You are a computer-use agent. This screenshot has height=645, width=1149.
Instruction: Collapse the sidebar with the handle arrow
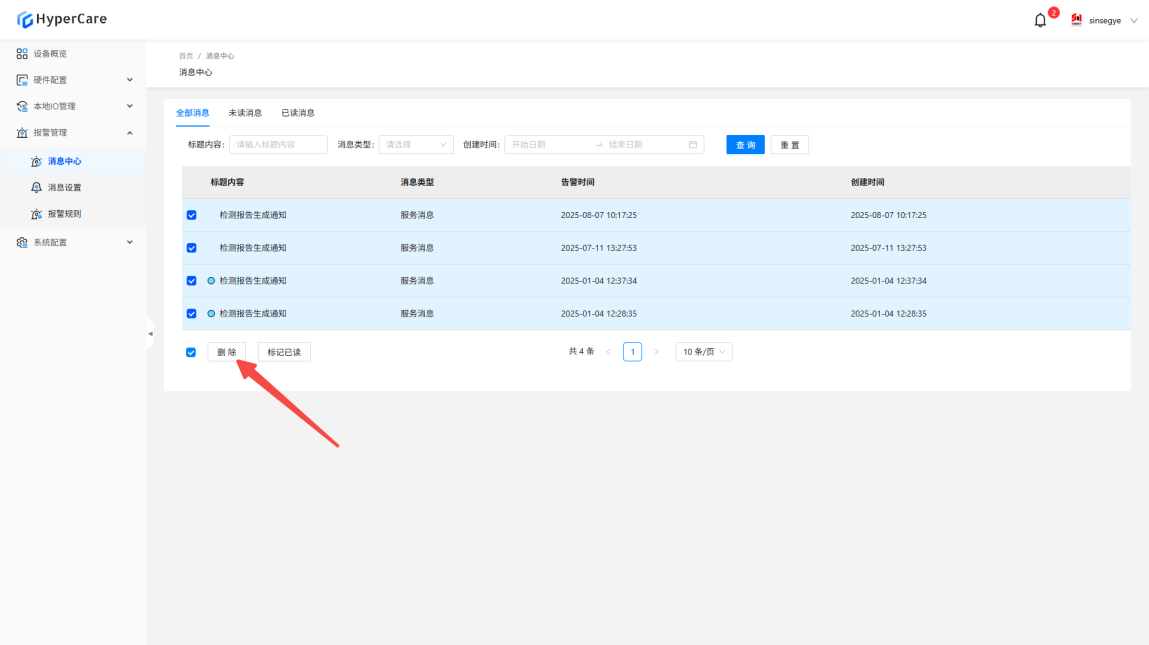pyautogui.click(x=150, y=333)
